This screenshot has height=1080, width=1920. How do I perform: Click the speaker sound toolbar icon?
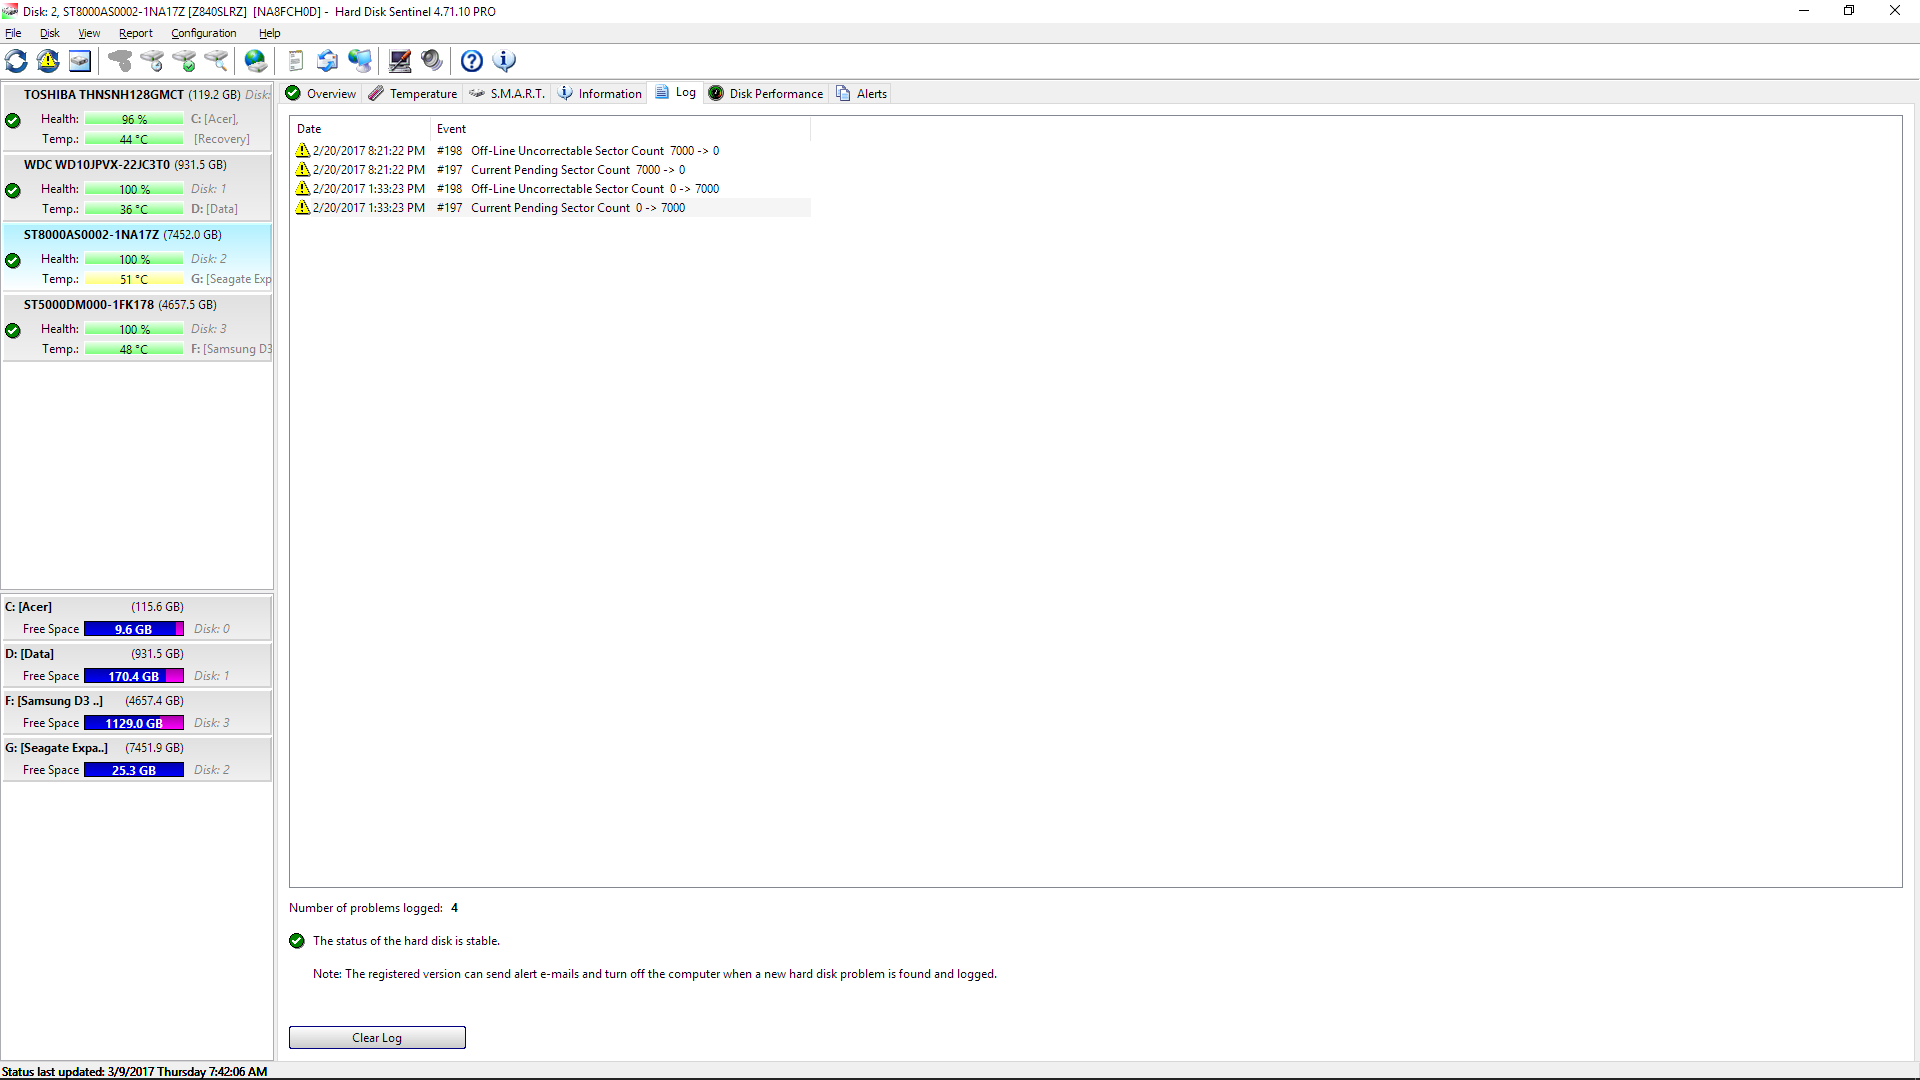[x=432, y=61]
